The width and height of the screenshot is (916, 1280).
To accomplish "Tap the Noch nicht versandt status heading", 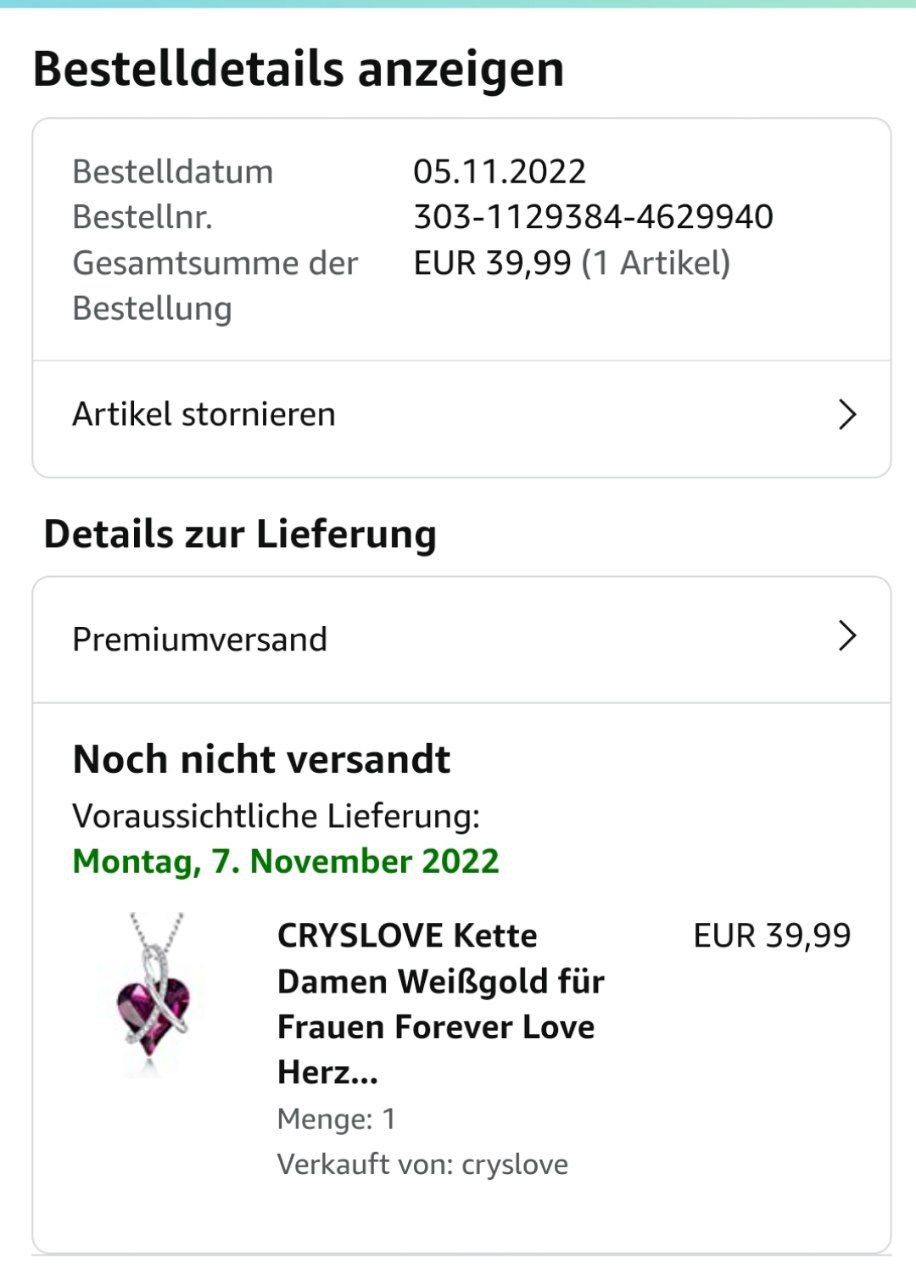I will pos(261,760).
